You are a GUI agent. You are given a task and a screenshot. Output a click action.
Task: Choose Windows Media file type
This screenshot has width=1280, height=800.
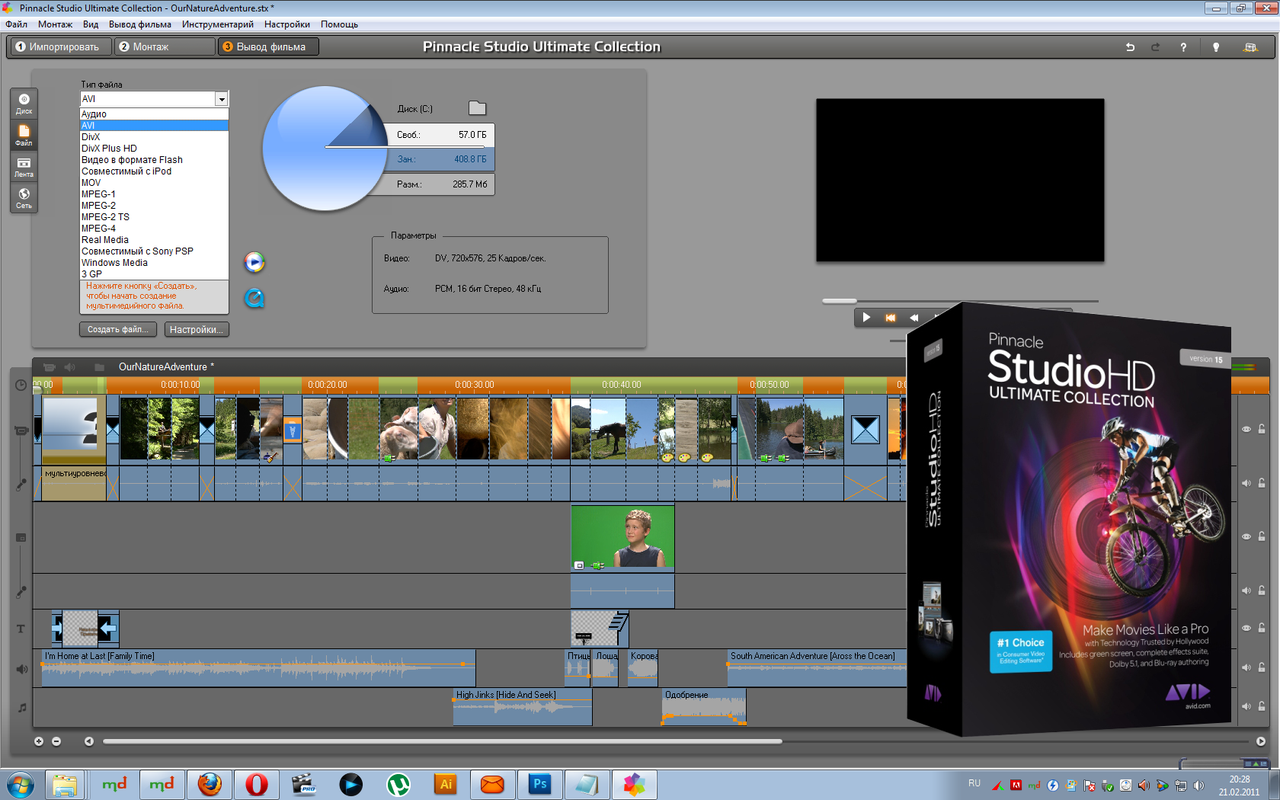tap(155, 263)
